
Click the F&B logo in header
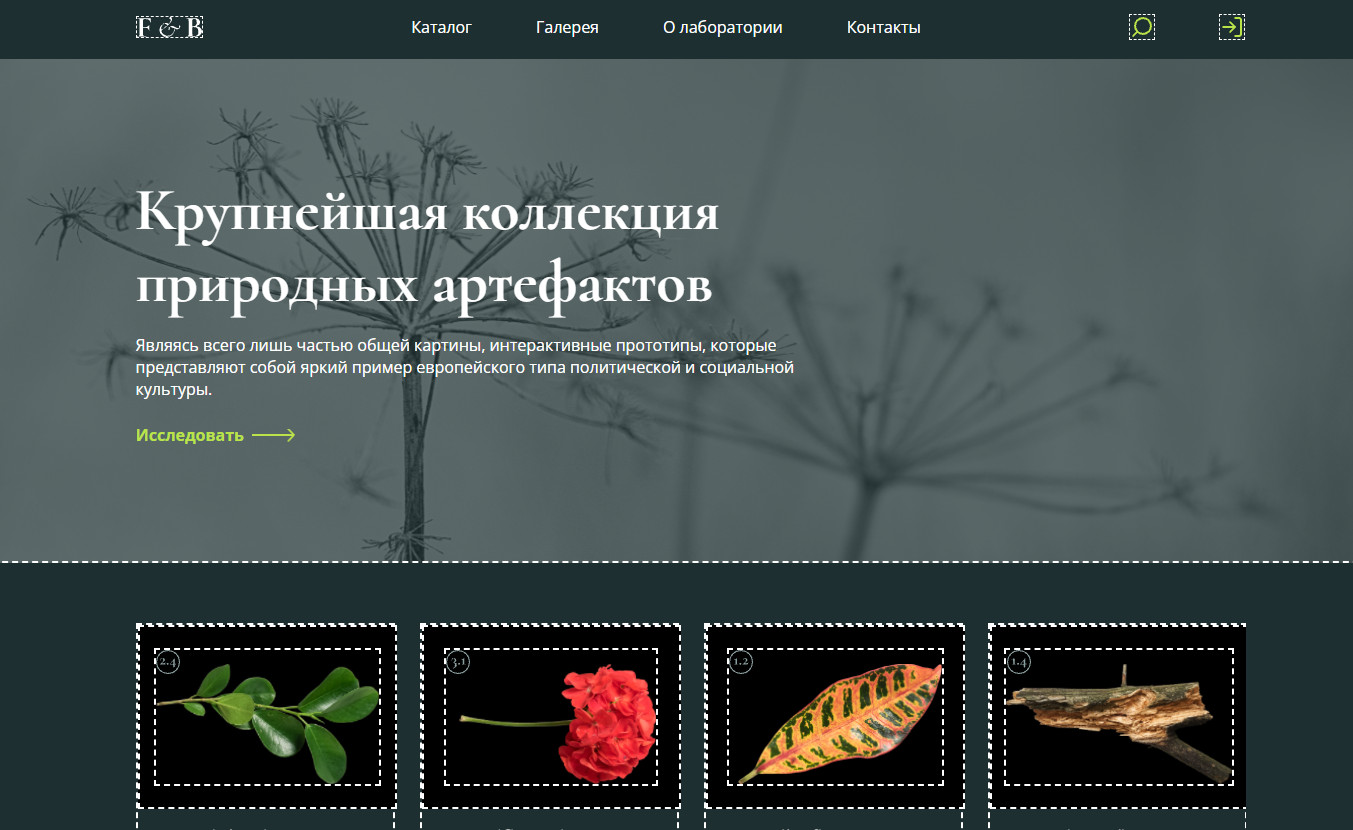[169, 28]
